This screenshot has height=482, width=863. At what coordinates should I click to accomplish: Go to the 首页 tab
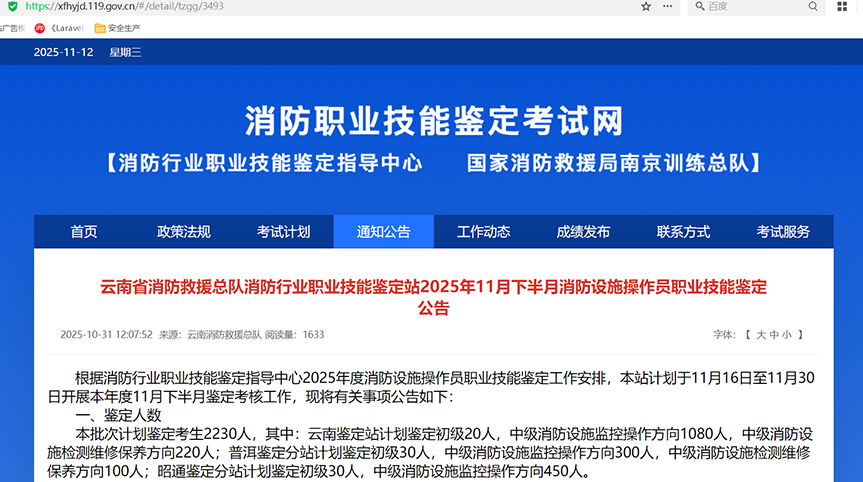point(84,232)
